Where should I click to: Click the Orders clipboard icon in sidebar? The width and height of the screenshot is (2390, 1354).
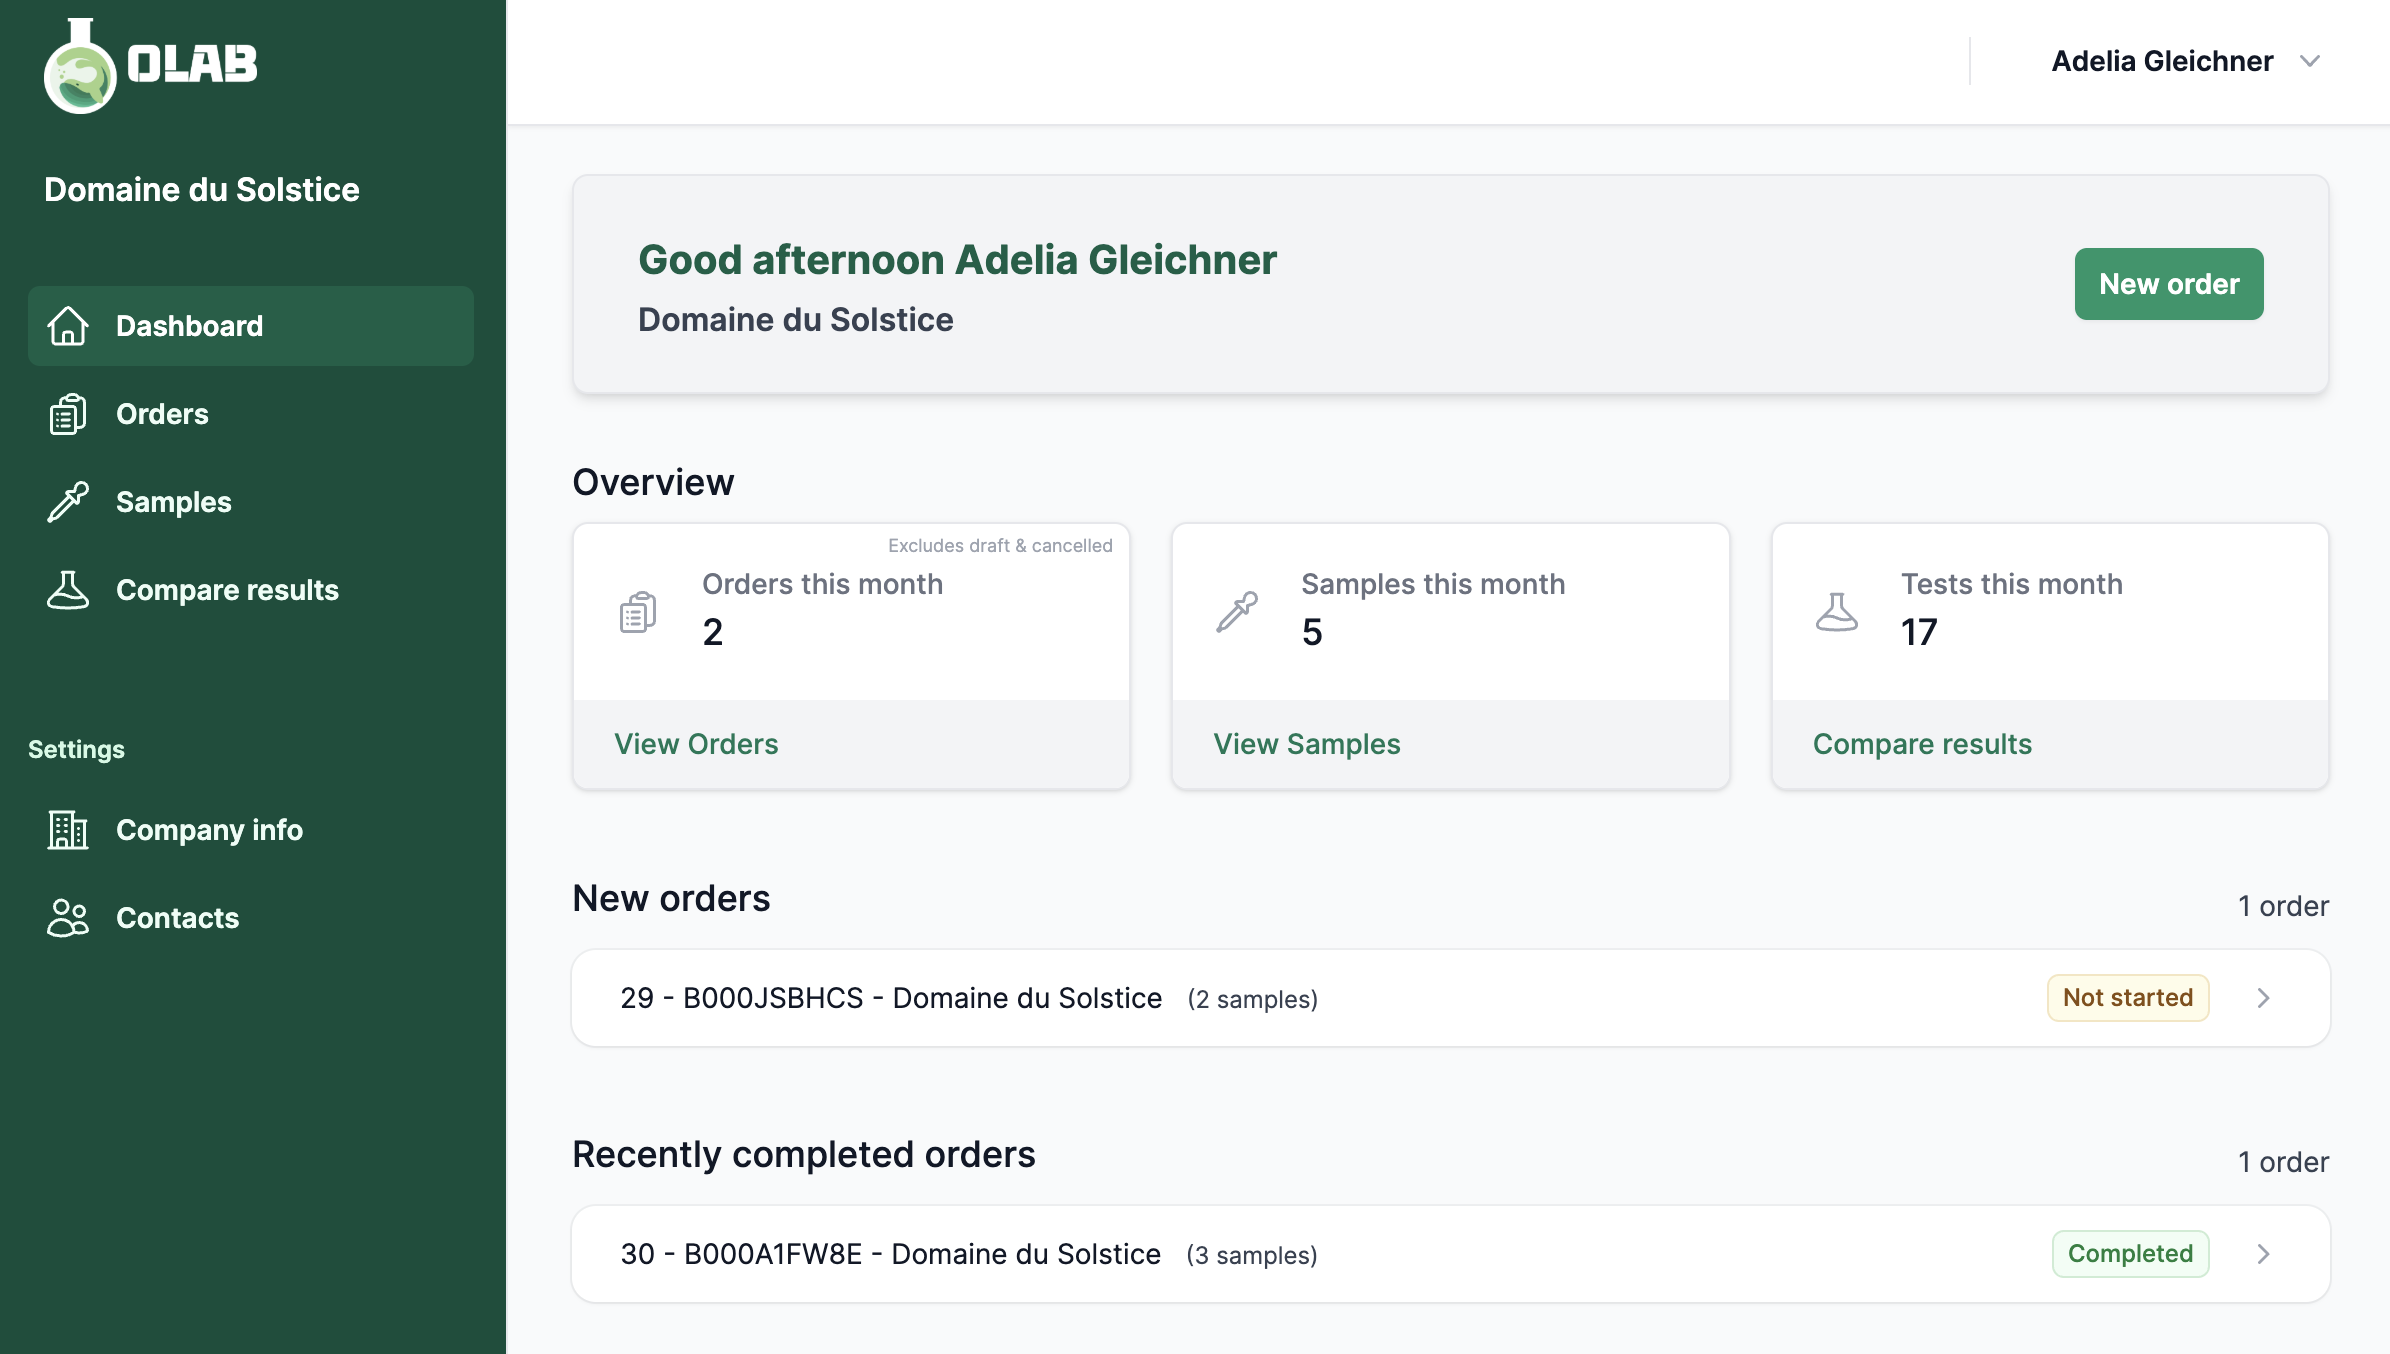[x=68, y=414]
